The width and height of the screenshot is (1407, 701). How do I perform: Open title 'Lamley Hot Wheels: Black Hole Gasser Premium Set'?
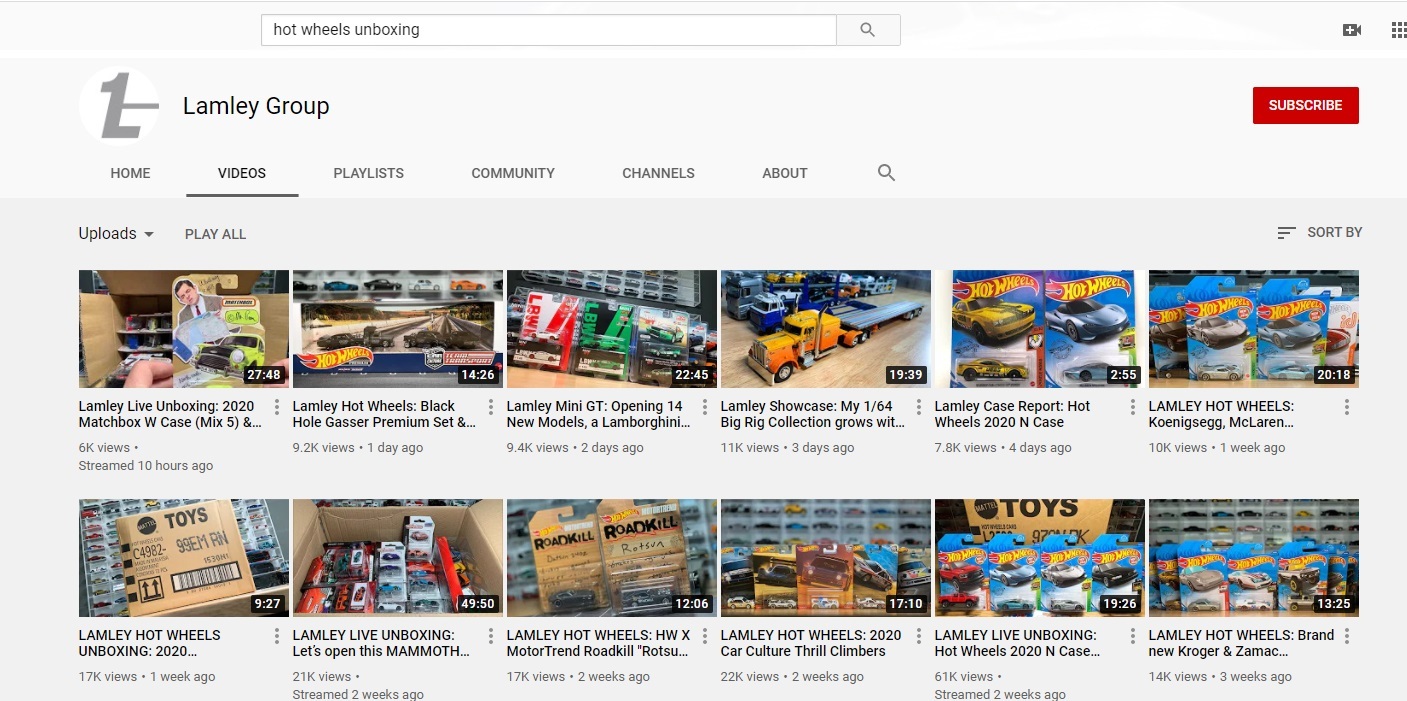pyautogui.click(x=384, y=414)
